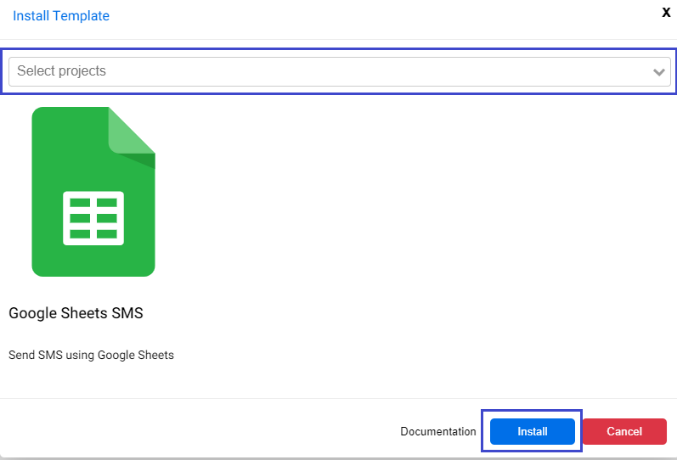The image size is (677, 460).
Task: Close the Install Template dialog with X
Action: pos(666,13)
